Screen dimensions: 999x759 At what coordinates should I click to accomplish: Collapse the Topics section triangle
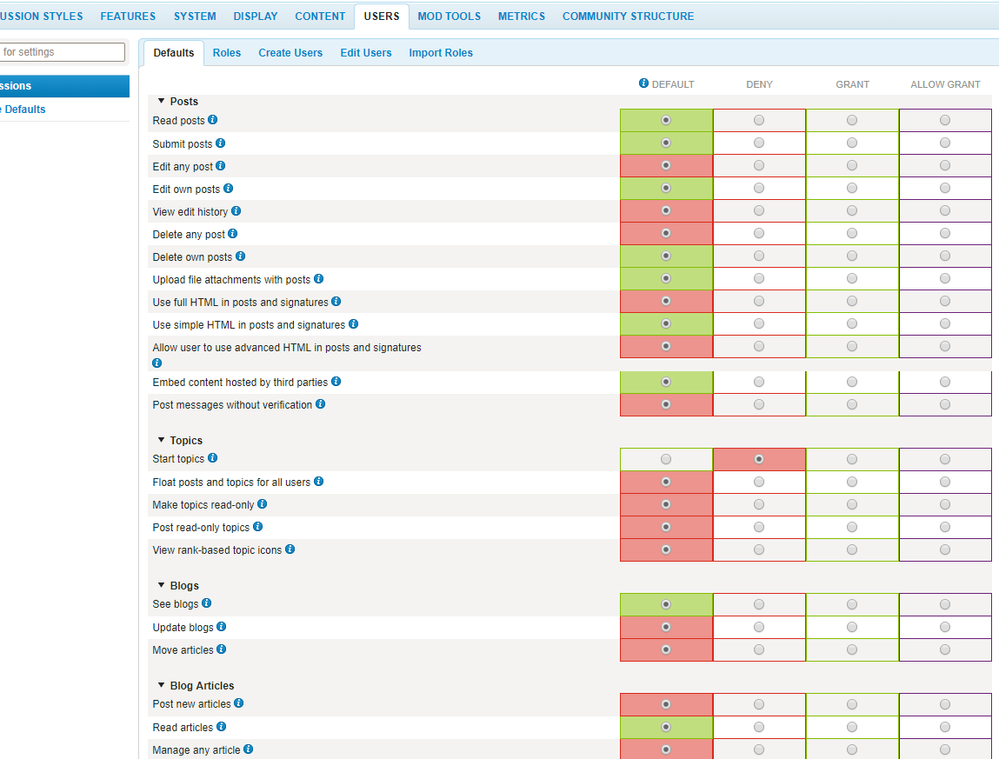point(161,440)
